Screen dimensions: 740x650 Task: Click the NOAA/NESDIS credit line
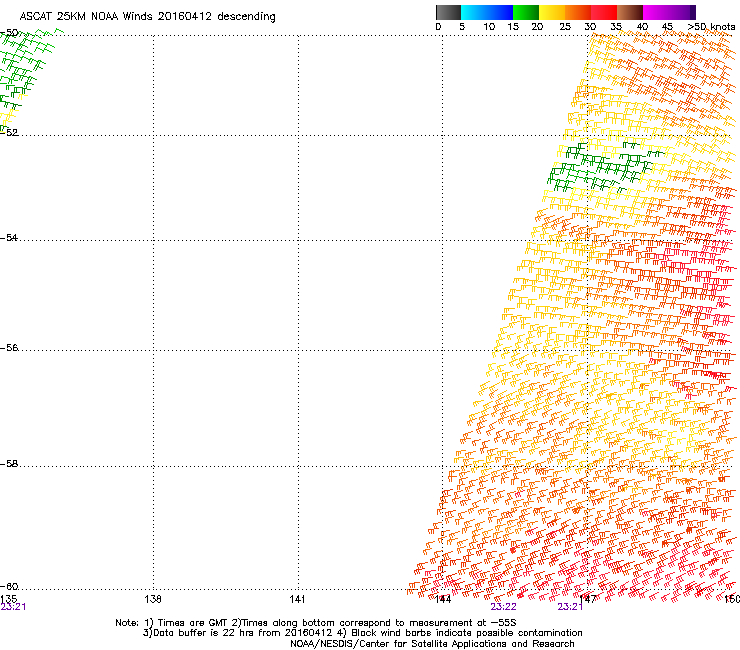(x=432, y=644)
